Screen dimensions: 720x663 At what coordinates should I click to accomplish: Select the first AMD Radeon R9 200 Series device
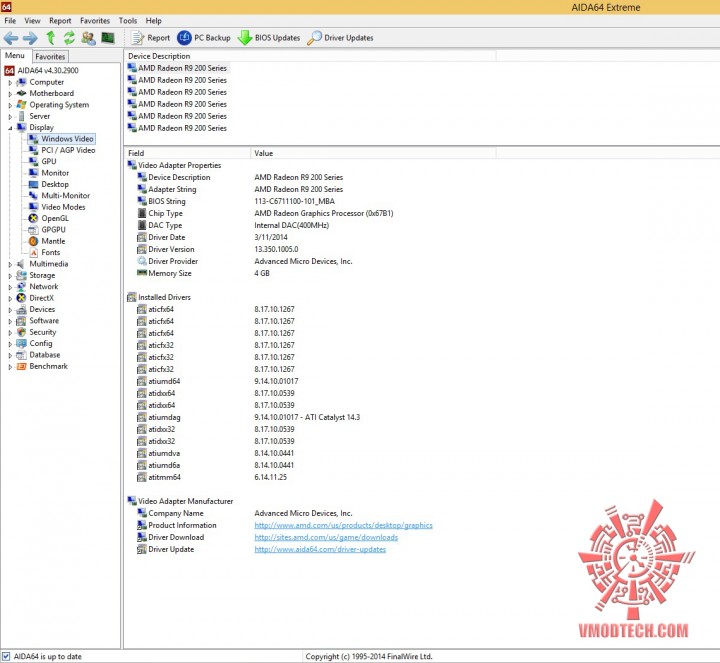pyautogui.click(x=177, y=68)
